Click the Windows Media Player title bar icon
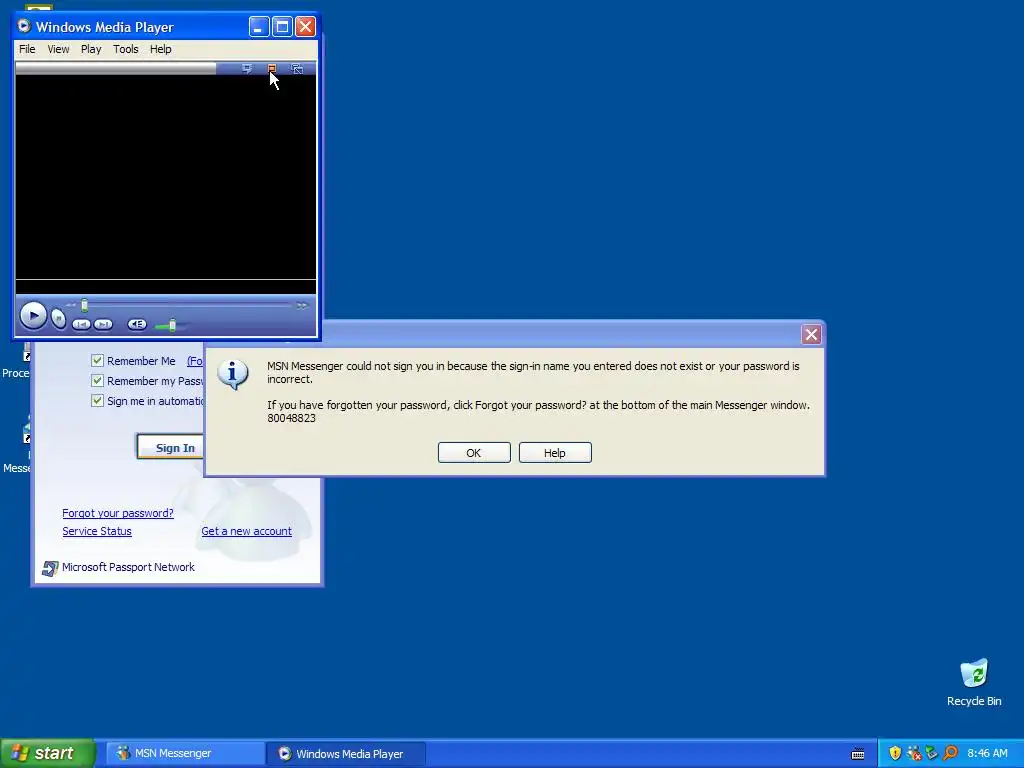Image resolution: width=1024 pixels, height=768 pixels. click(24, 26)
